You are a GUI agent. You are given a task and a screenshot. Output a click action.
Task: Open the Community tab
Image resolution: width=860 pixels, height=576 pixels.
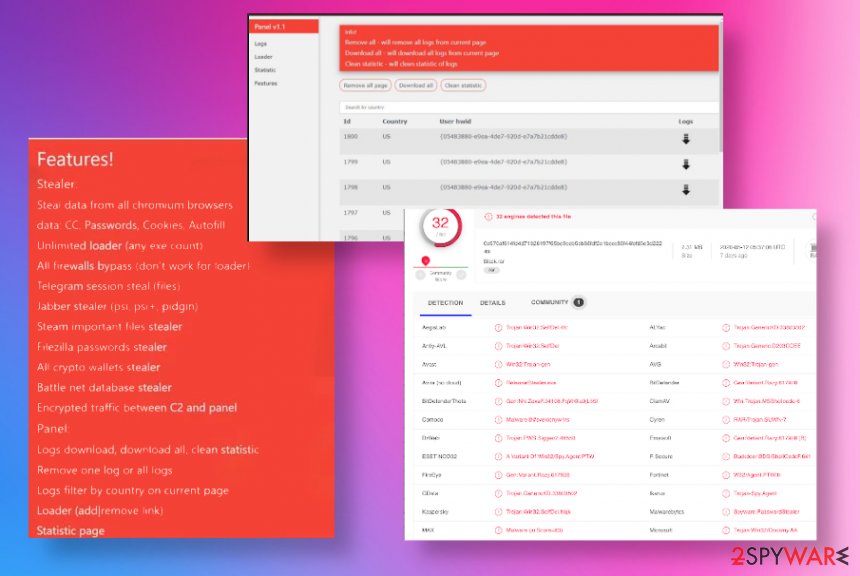coord(550,302)
